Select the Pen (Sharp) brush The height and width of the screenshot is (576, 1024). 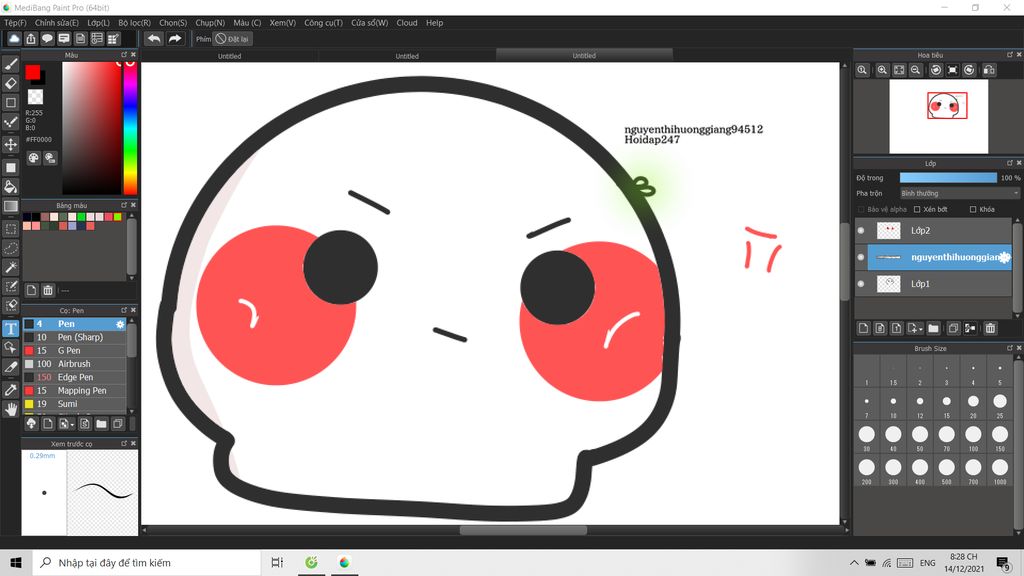point(74,337)
